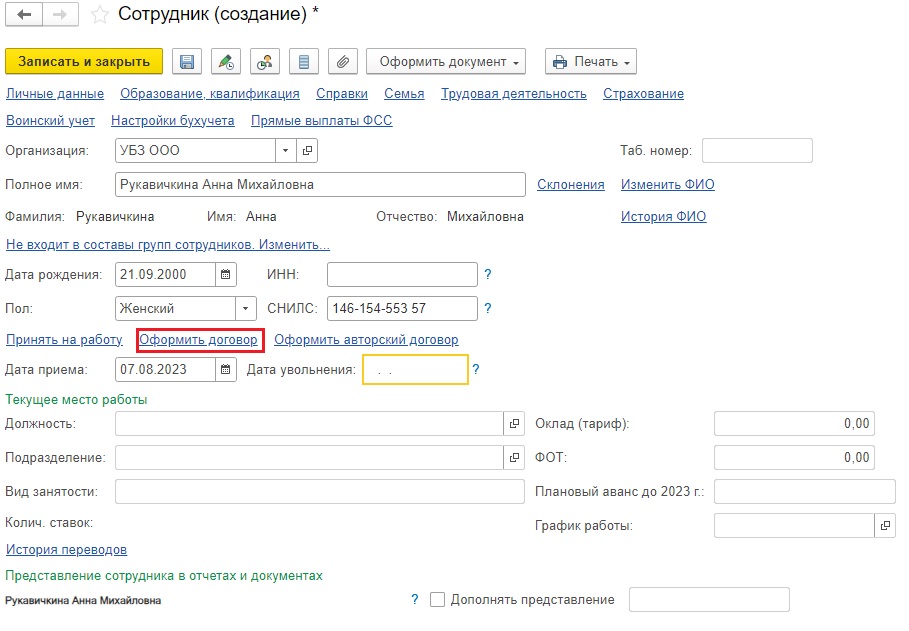Click into the Полное имя field
This screenshot has width=909, height=631.
321,184
